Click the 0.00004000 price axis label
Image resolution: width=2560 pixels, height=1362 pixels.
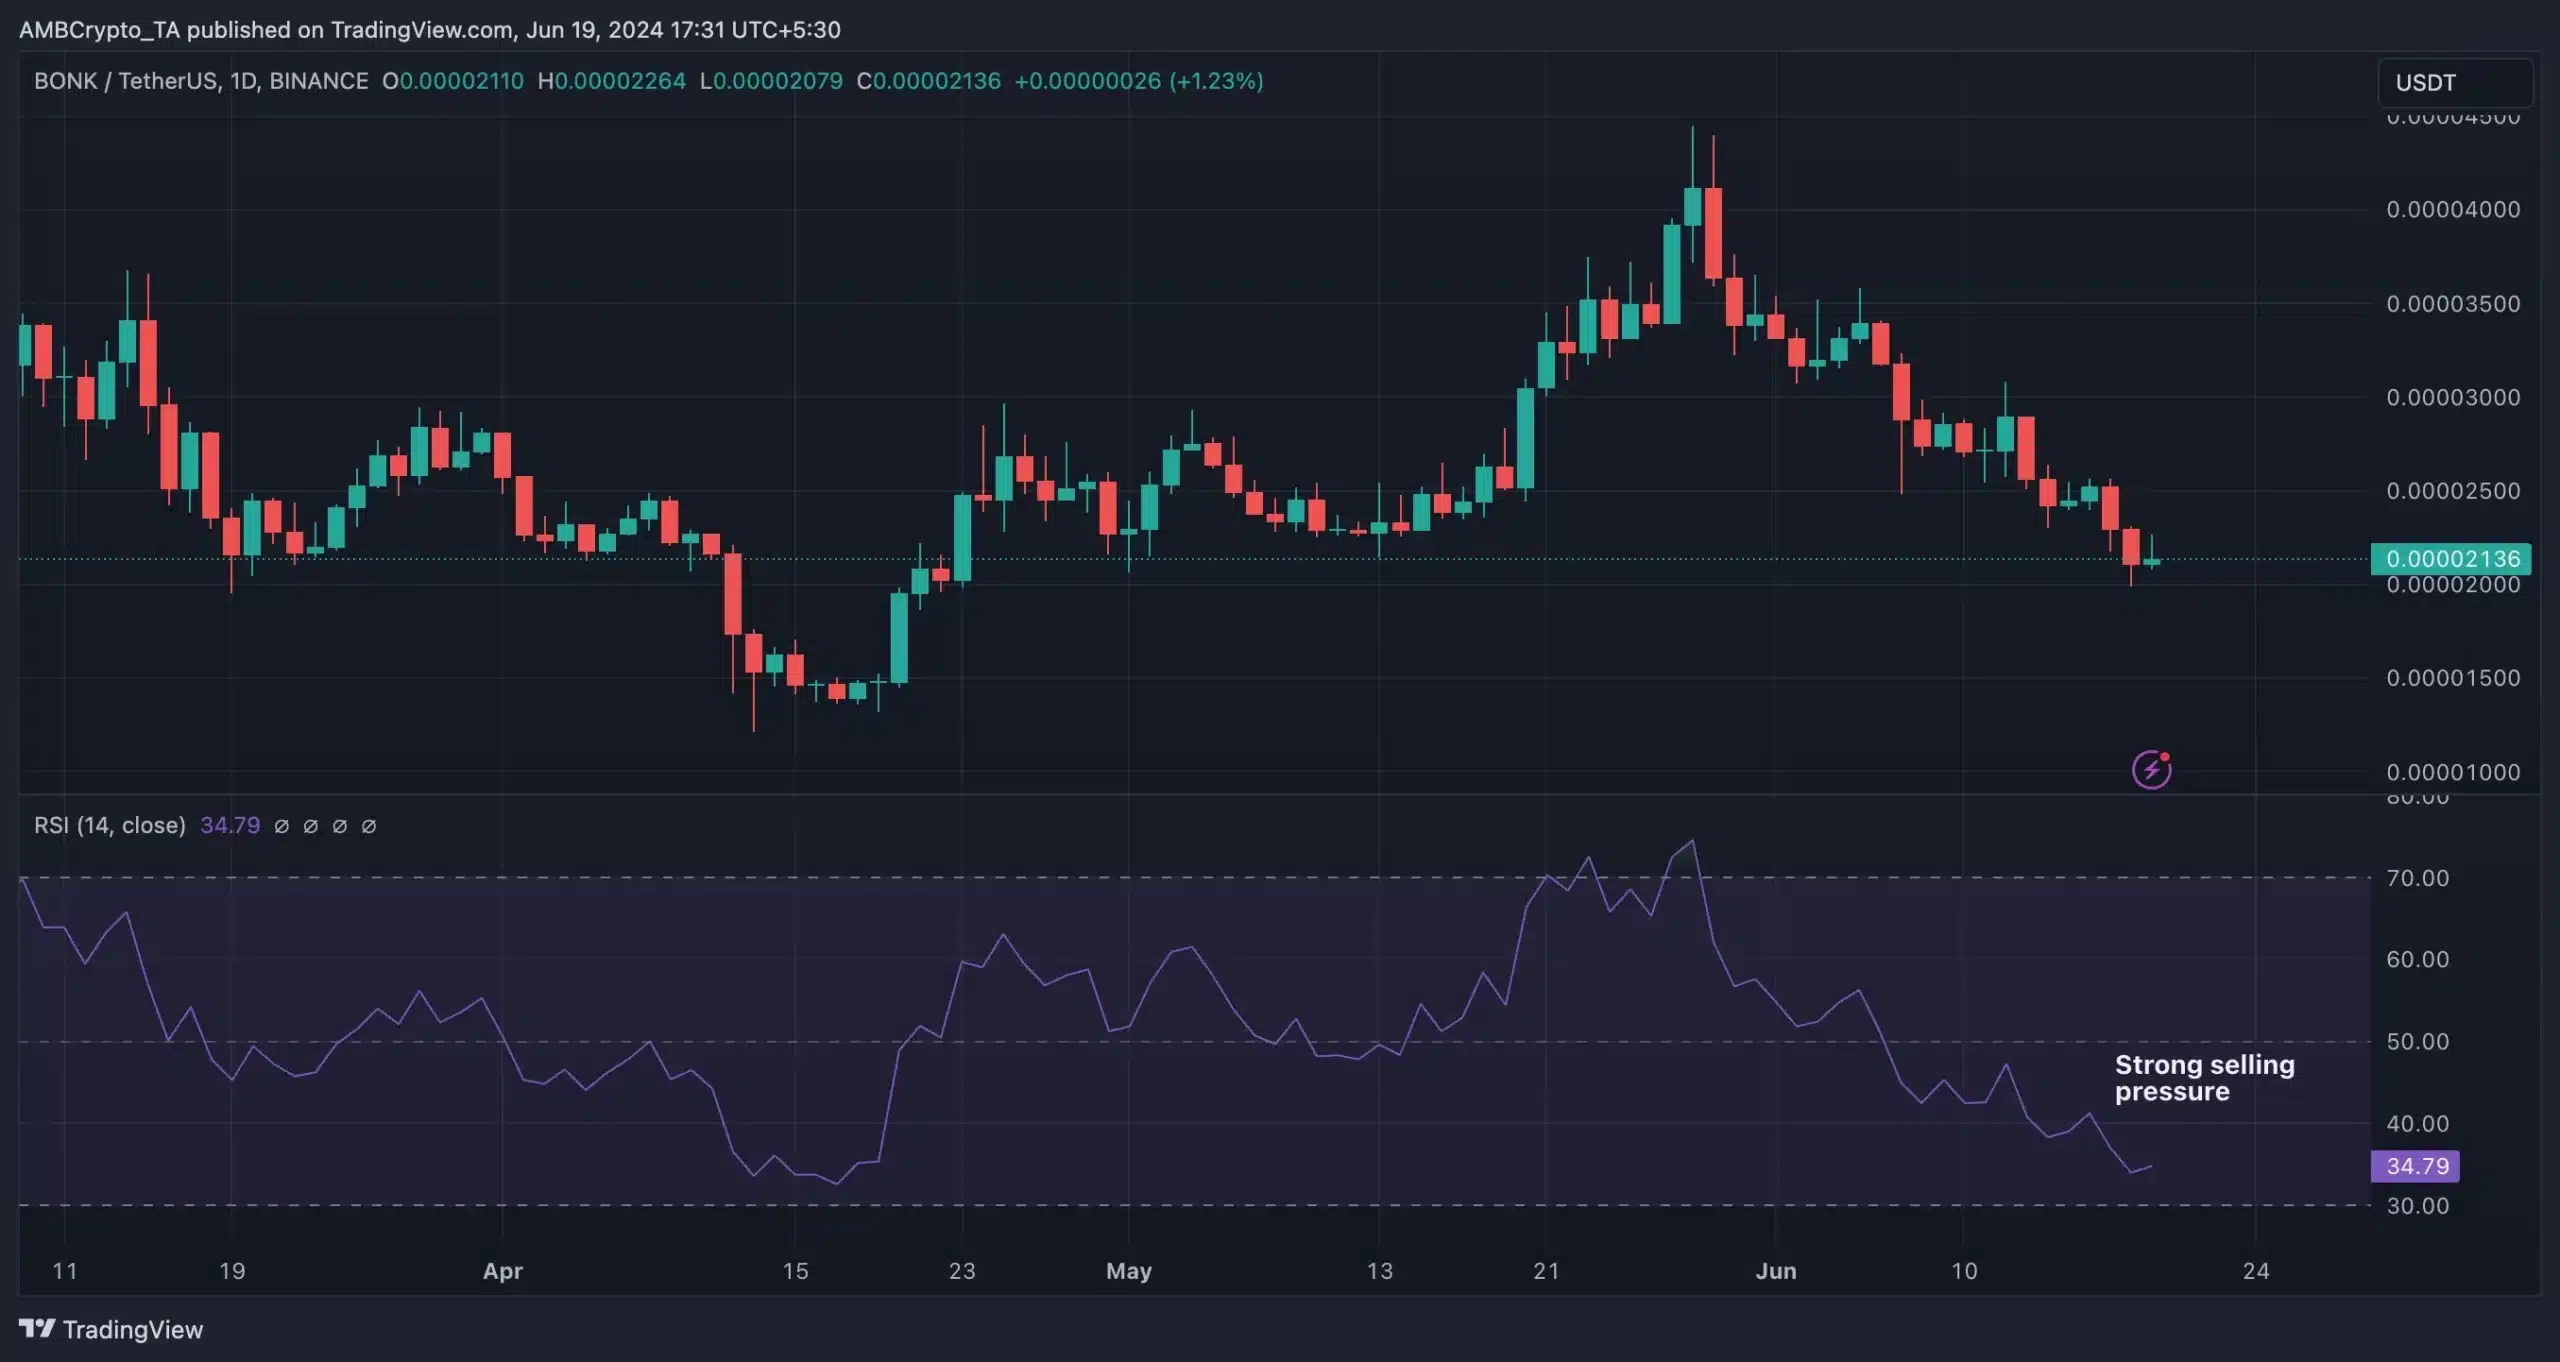(x=2453, y=209)
